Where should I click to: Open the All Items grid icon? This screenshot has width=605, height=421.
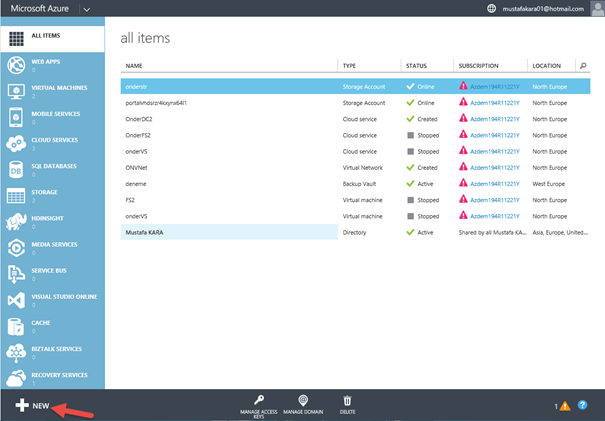click(16, 39)
